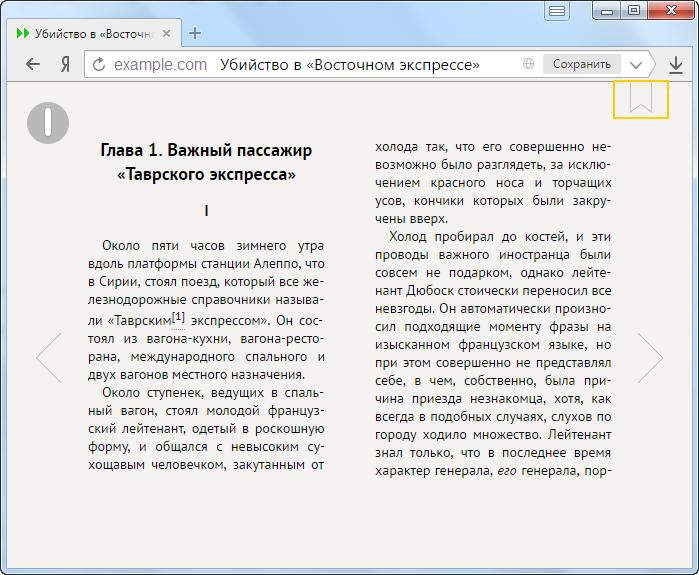
Task: Go to previous page with left chevron
Action: pyautogui.click(x=49, y=358)
